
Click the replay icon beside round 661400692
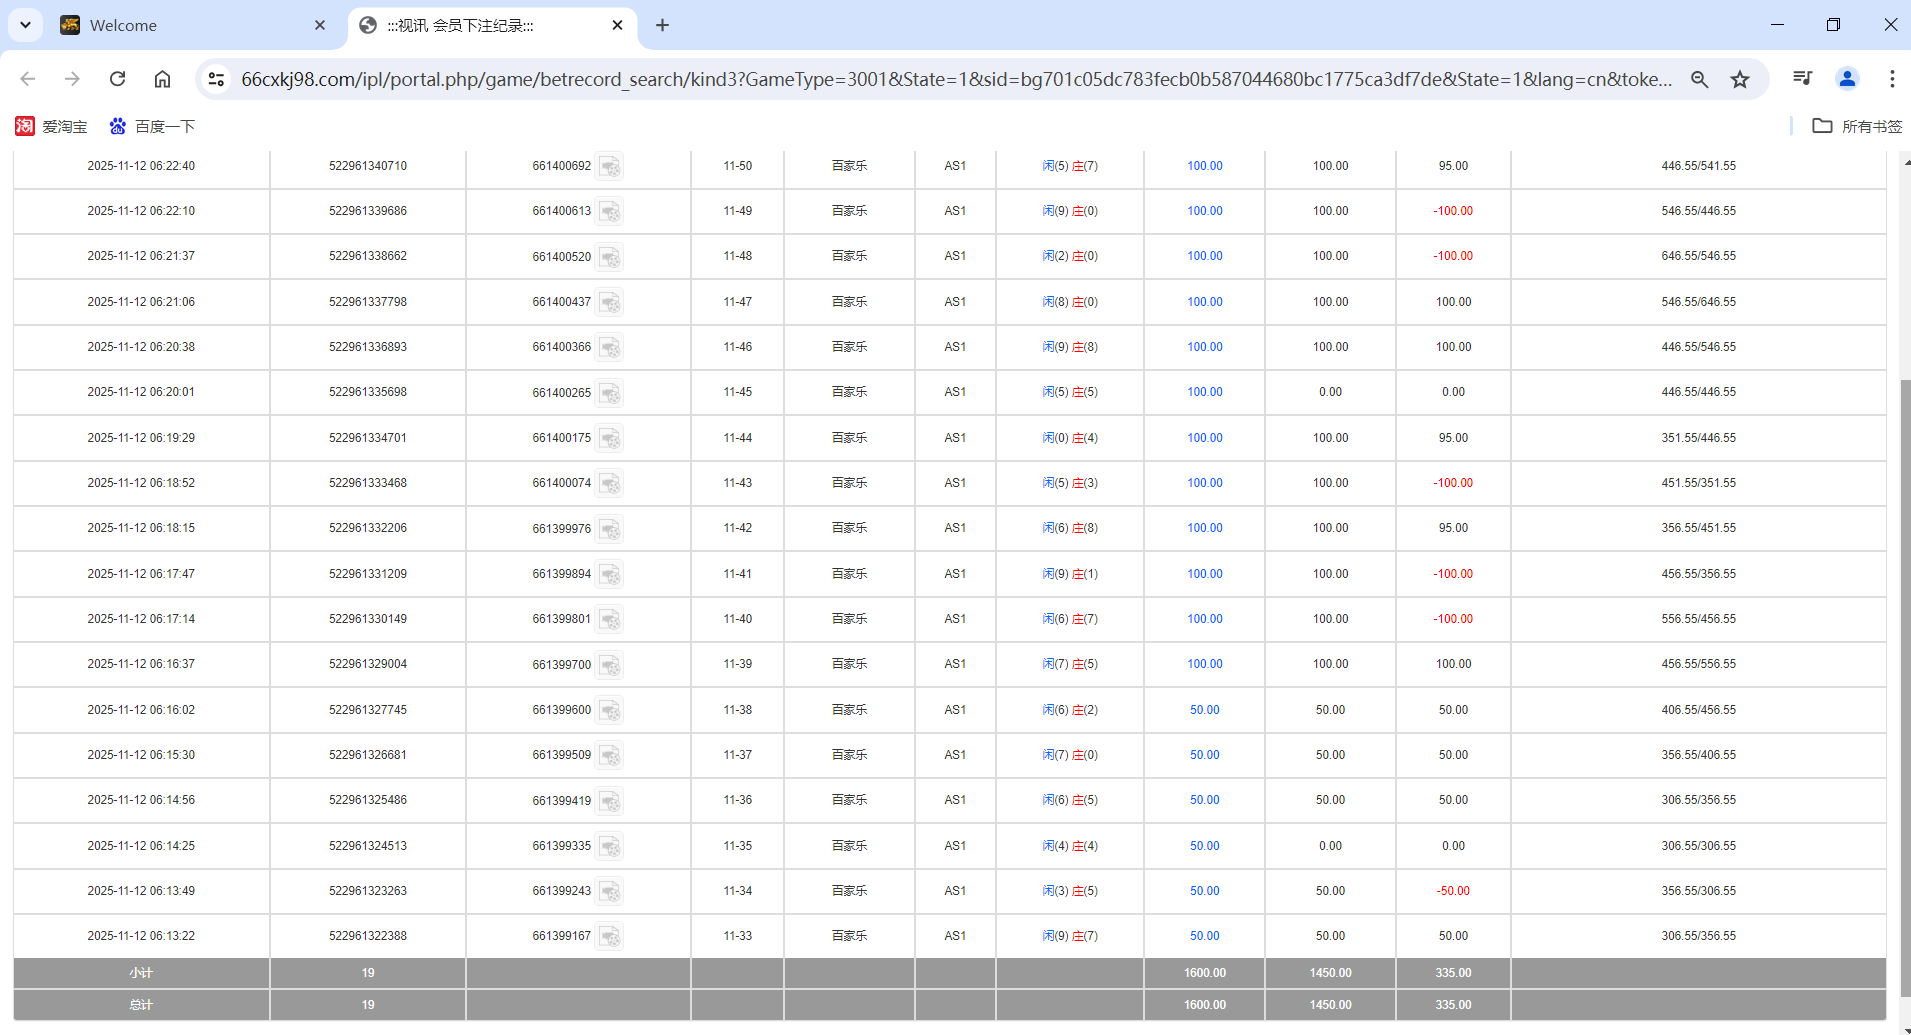(610, 166)
